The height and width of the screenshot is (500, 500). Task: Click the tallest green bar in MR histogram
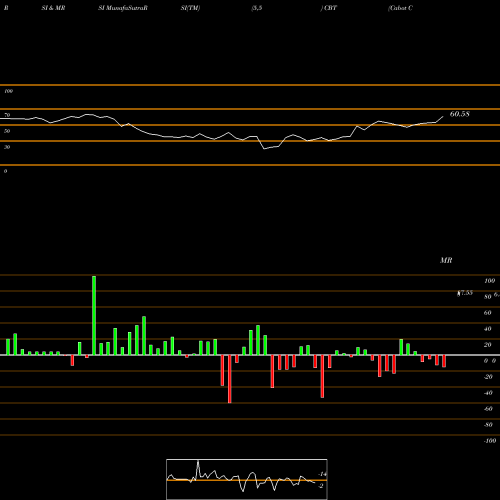94,315
